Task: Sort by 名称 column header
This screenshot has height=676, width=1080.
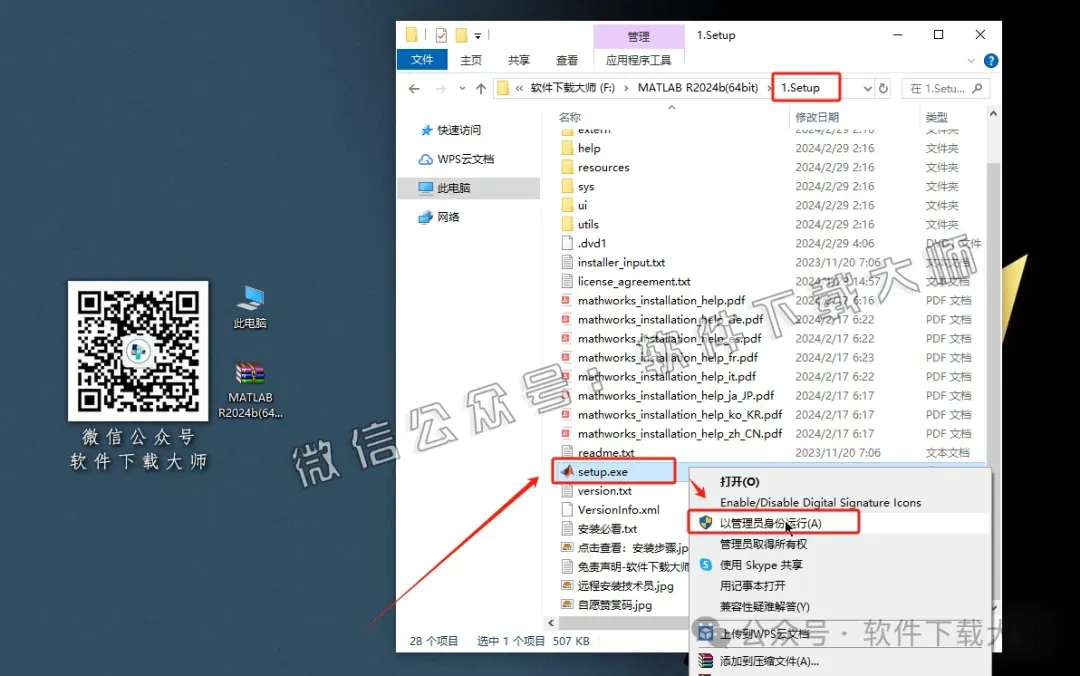Action: click(x=570, y=117)
